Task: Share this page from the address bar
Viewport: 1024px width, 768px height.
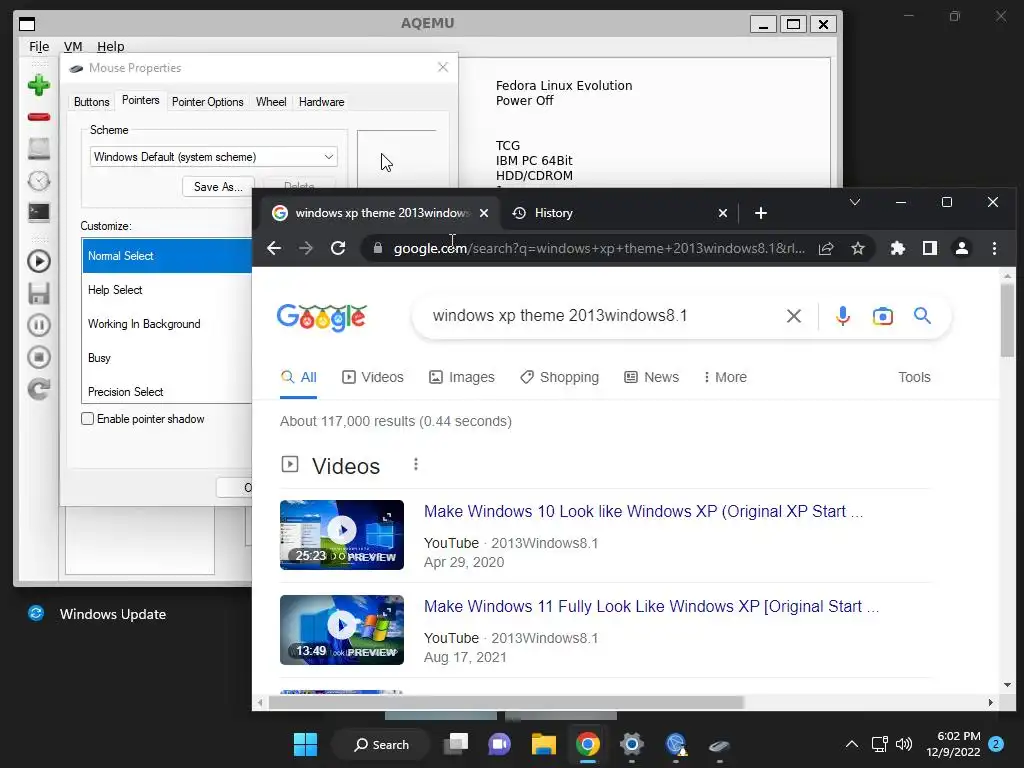Action: click(x=826, y=248)
